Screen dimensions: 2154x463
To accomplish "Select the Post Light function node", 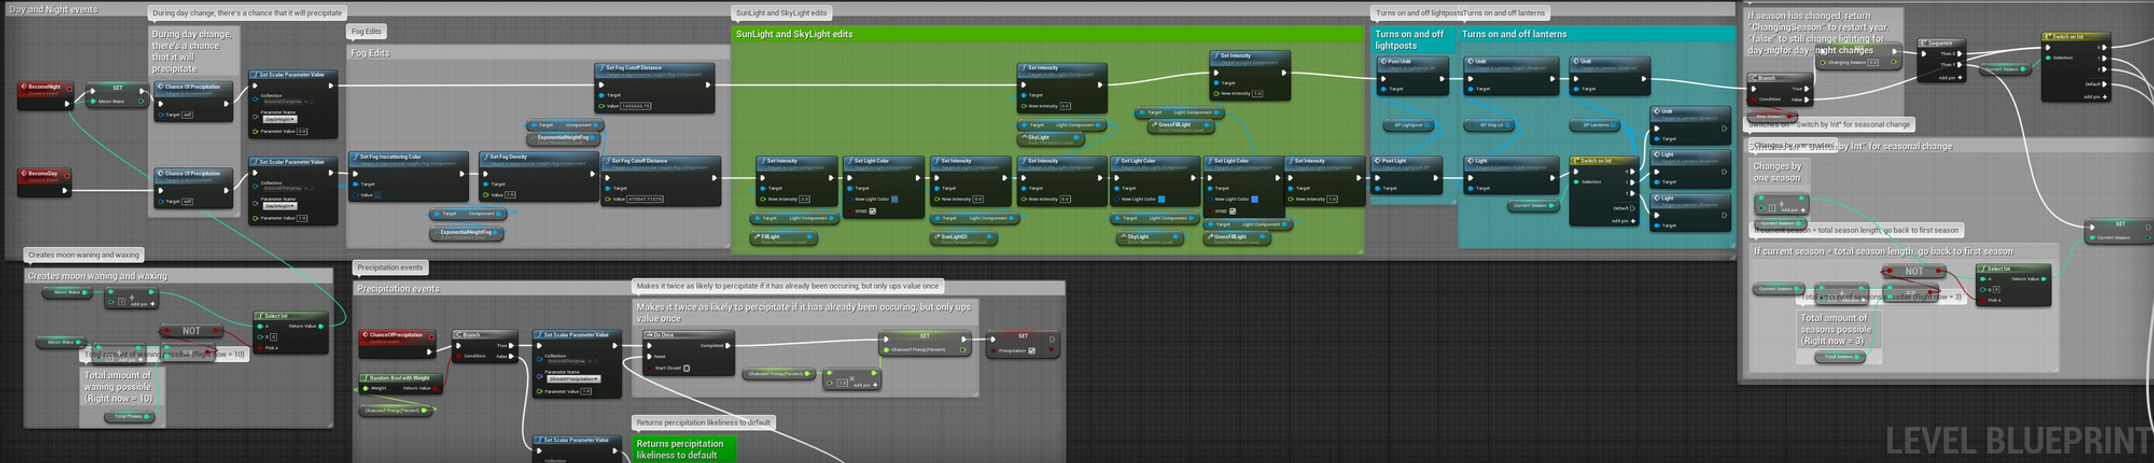I will (x=1407, y=175).
